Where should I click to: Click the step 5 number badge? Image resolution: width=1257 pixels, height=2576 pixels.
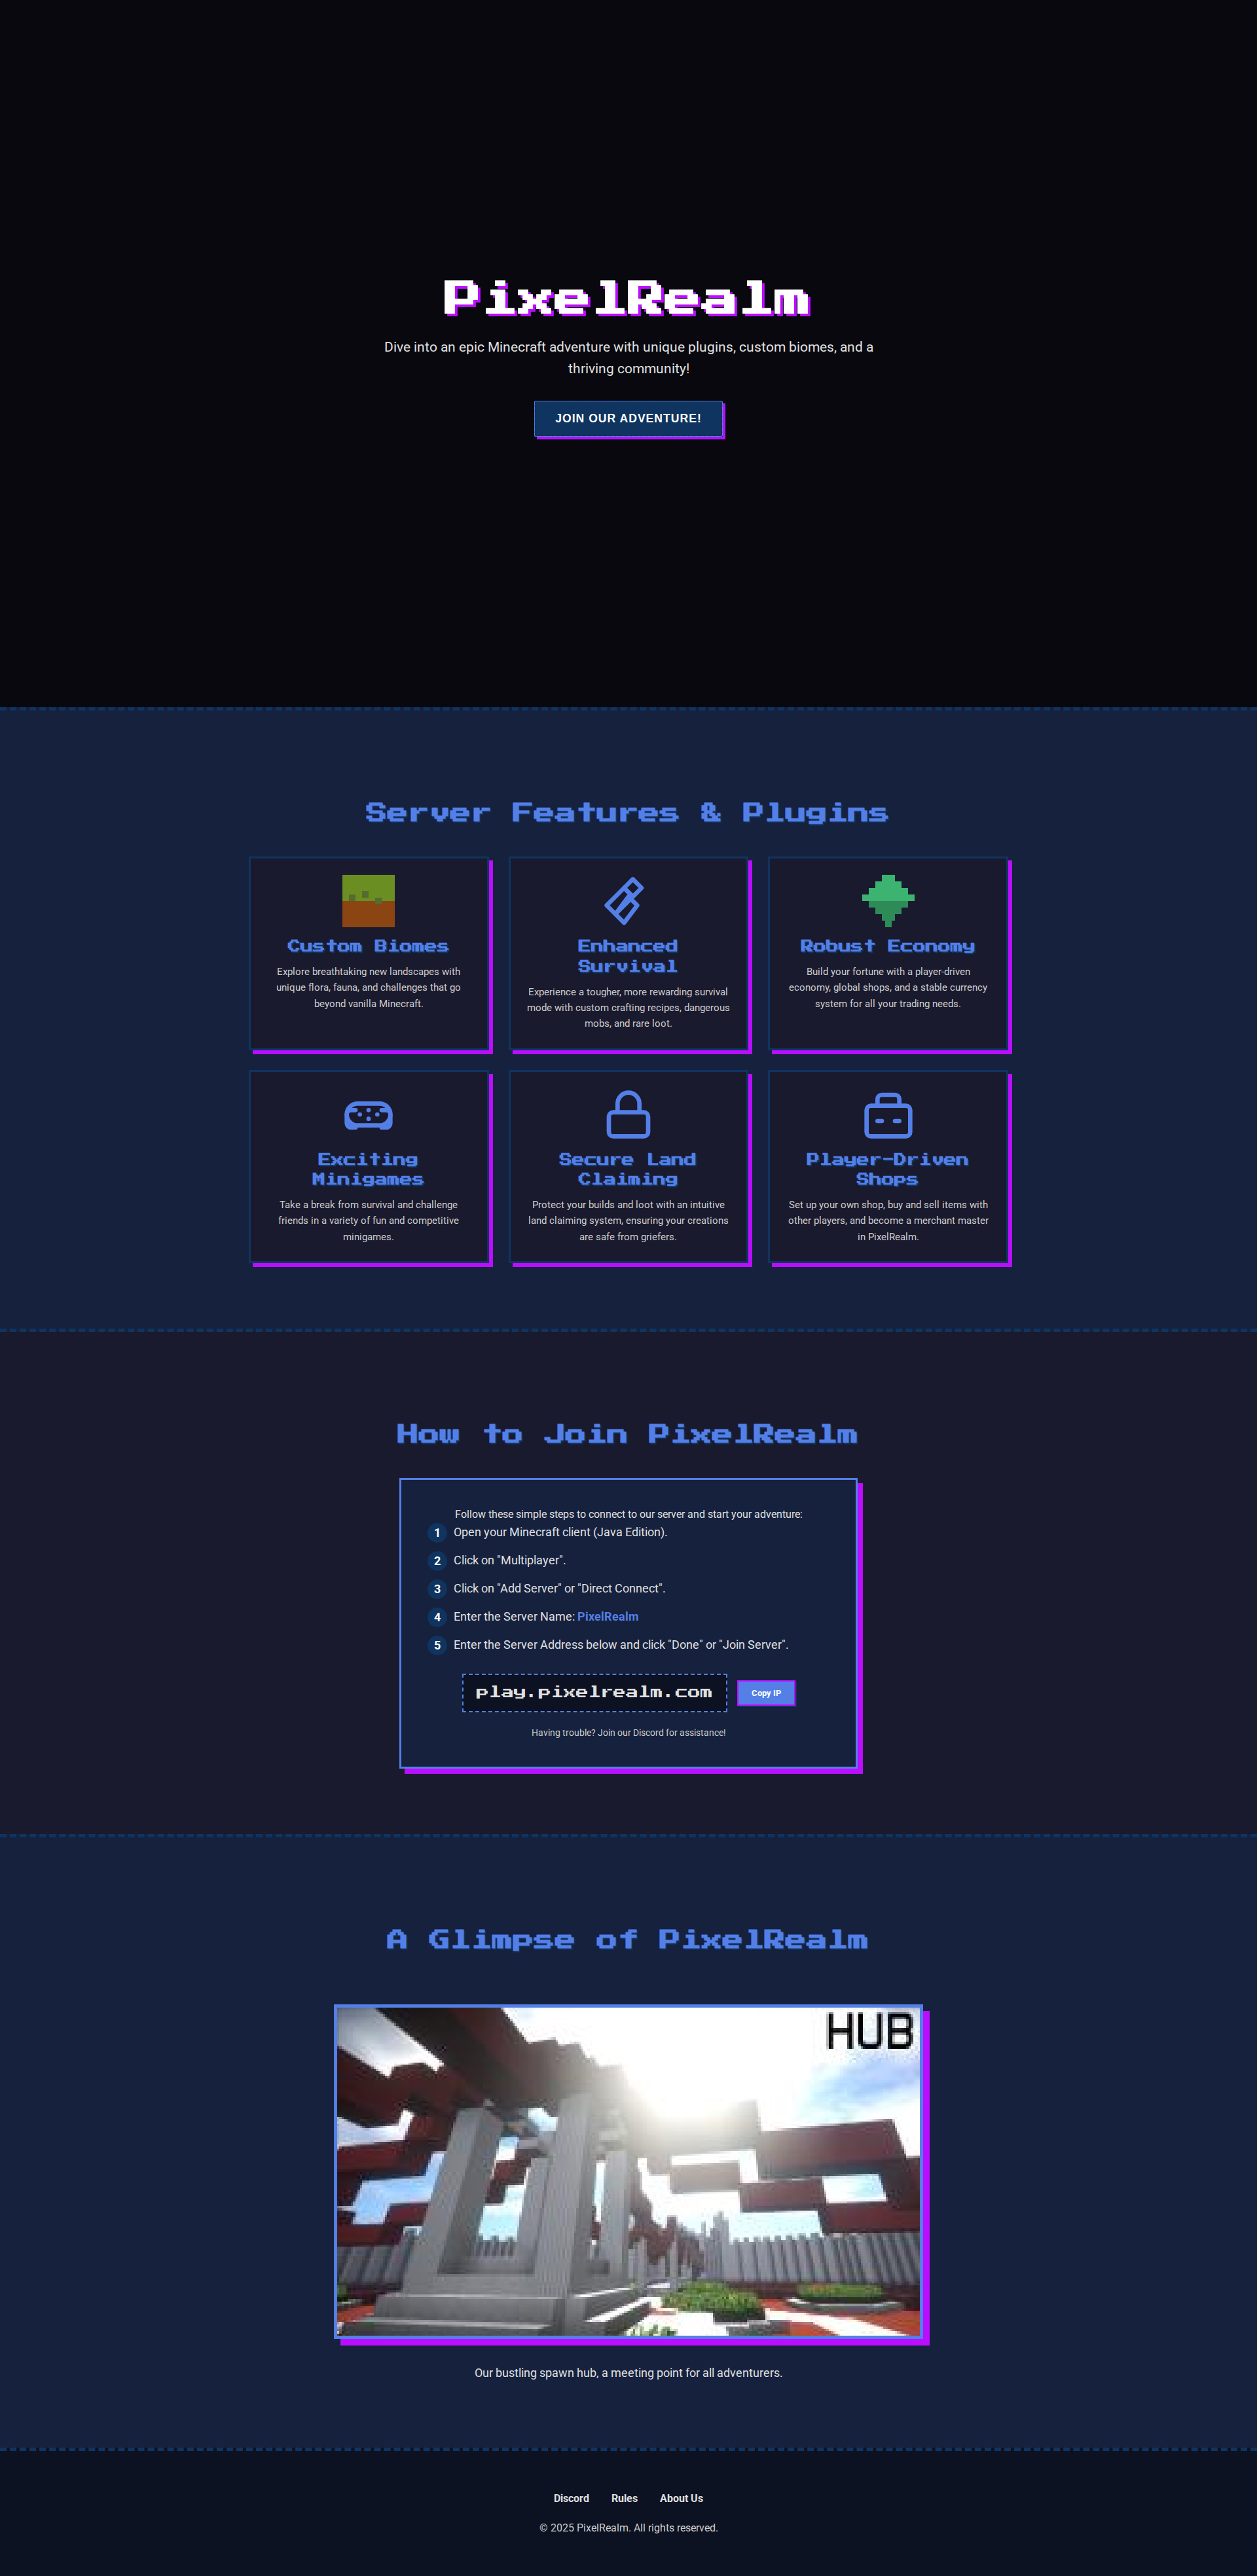coord(437,1645)
